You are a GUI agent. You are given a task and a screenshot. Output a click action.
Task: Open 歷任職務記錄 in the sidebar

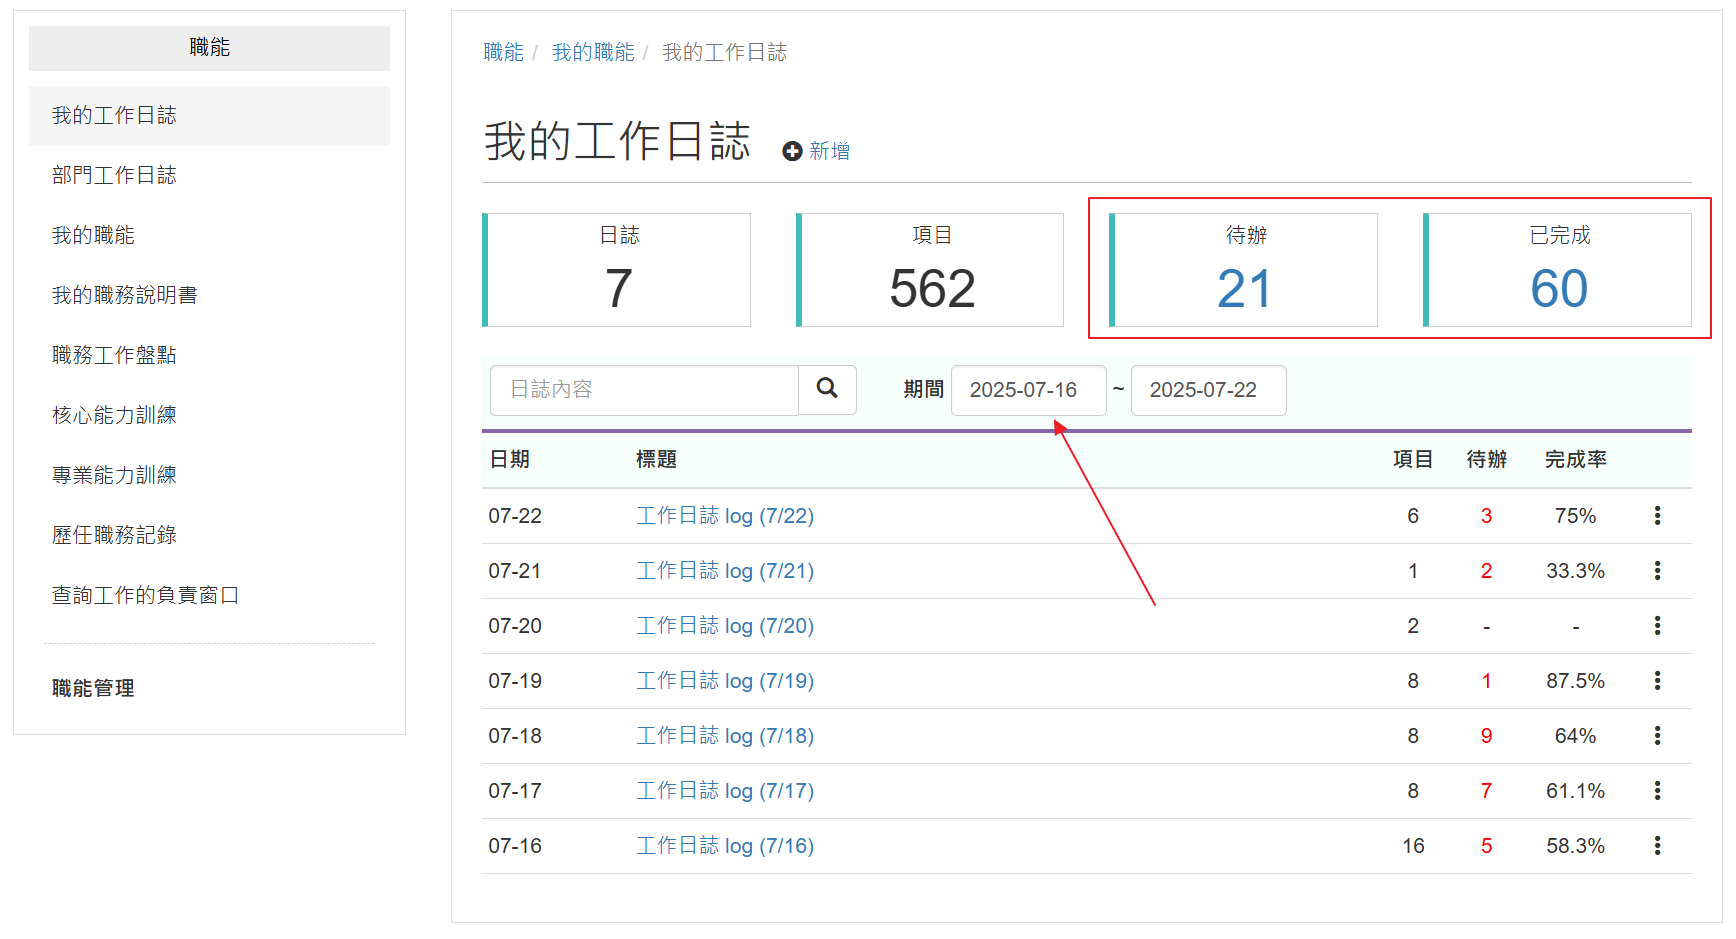(209, 536)
